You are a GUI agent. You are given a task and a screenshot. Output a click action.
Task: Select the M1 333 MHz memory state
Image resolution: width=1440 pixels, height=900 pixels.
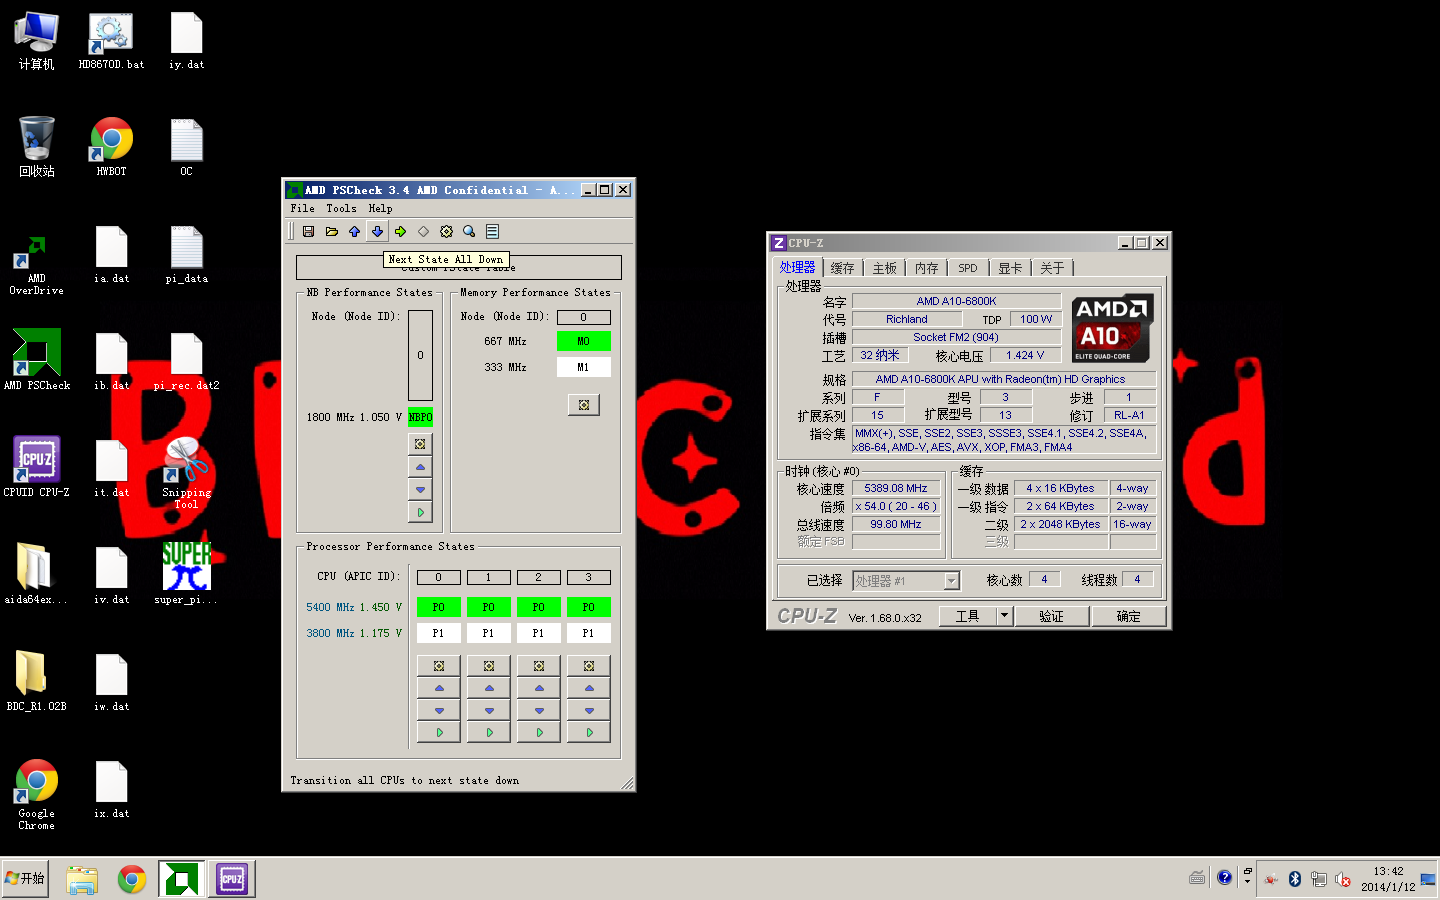tap(584, 367)
